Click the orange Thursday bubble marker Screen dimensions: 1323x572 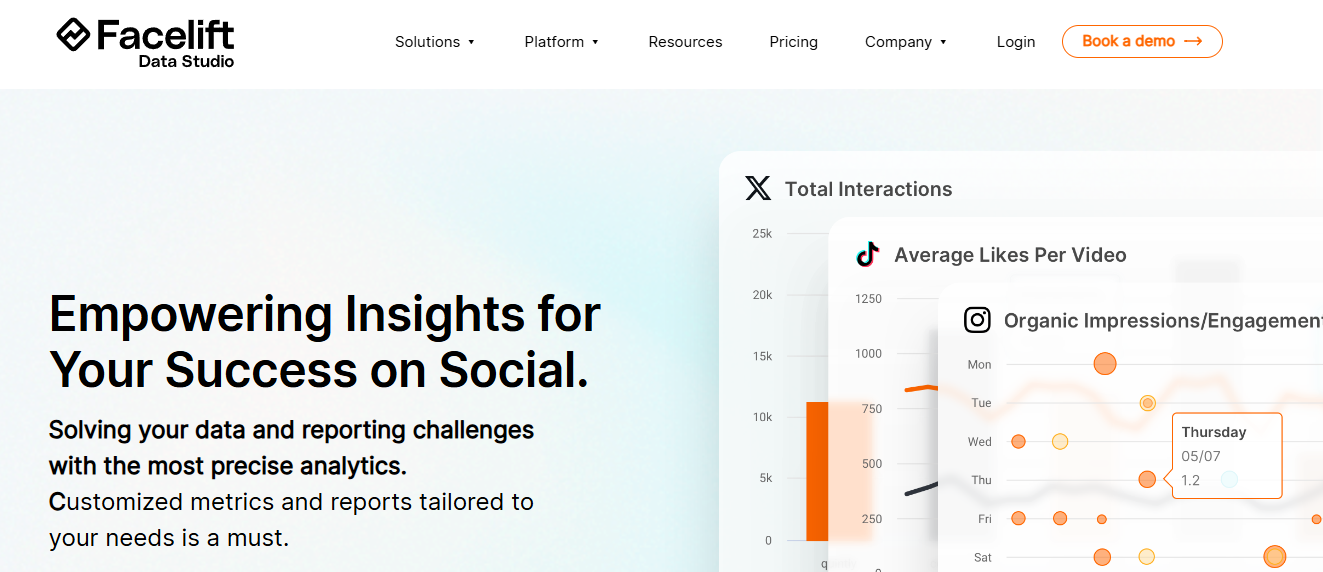click(x=1147, y=480)
